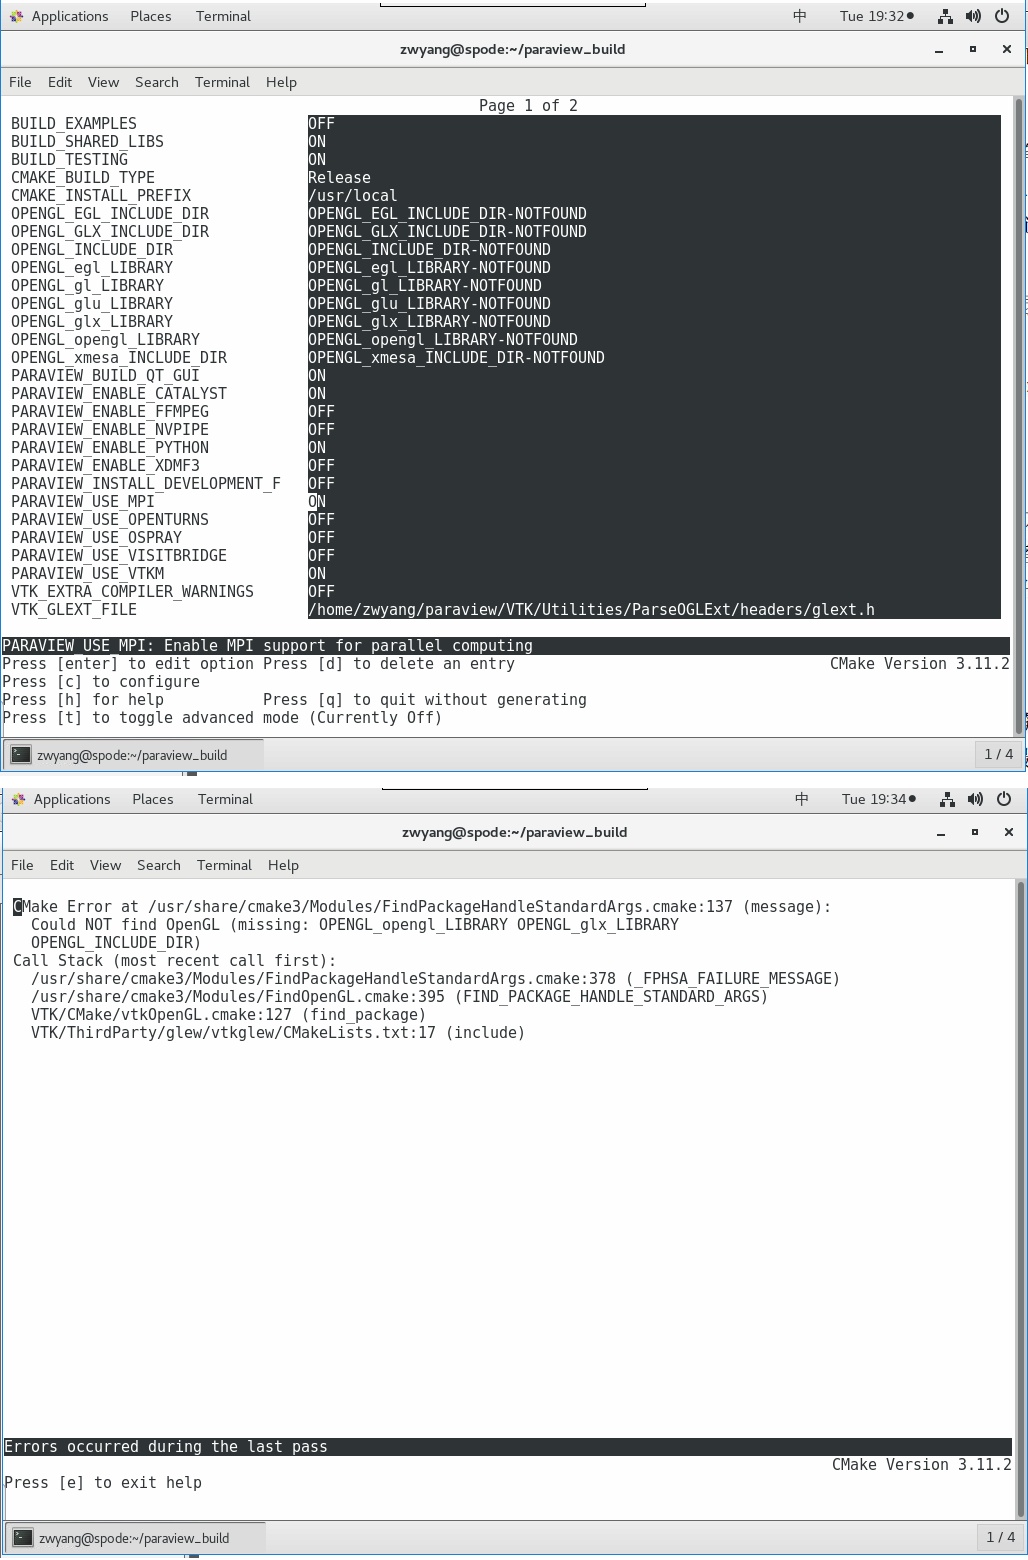
Task: Open the File menu in the cmake options terminal
Action: tap(20, 82)
